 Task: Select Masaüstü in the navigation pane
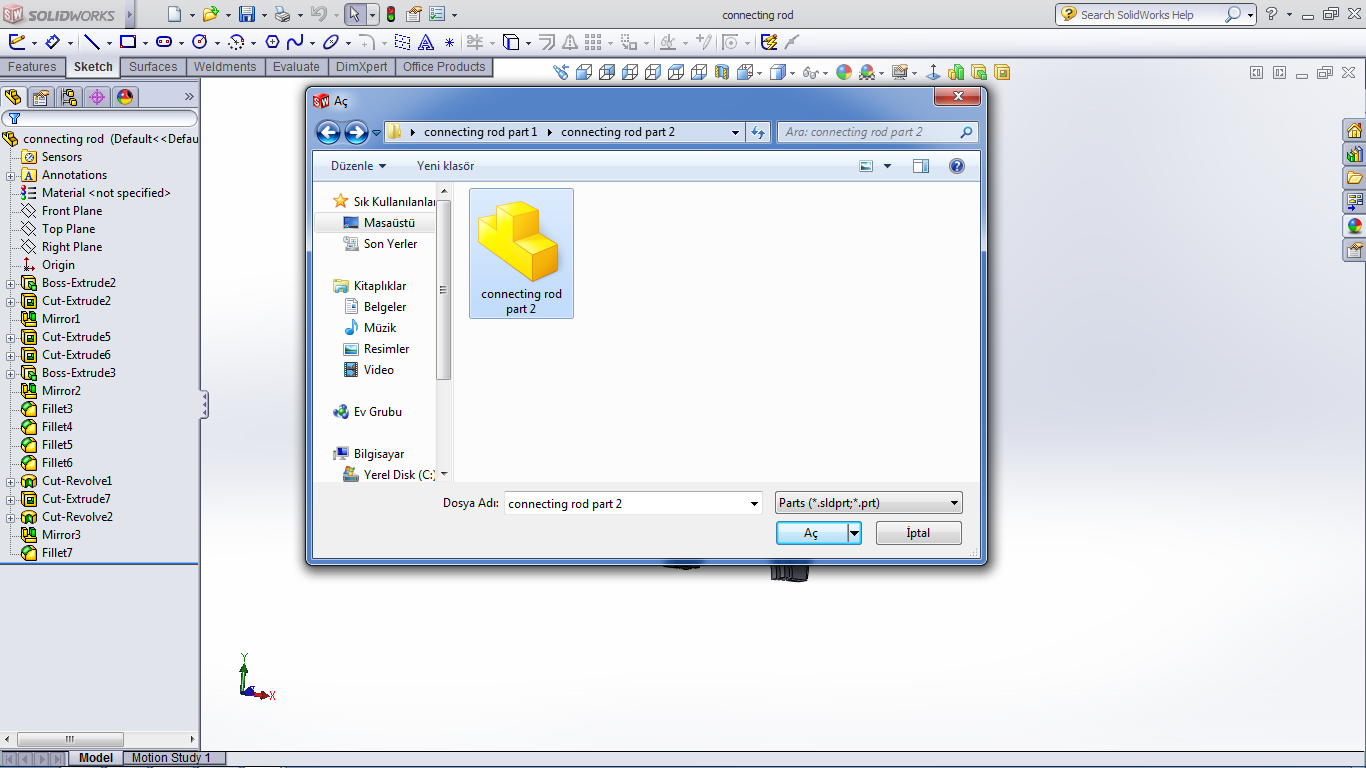388,223
